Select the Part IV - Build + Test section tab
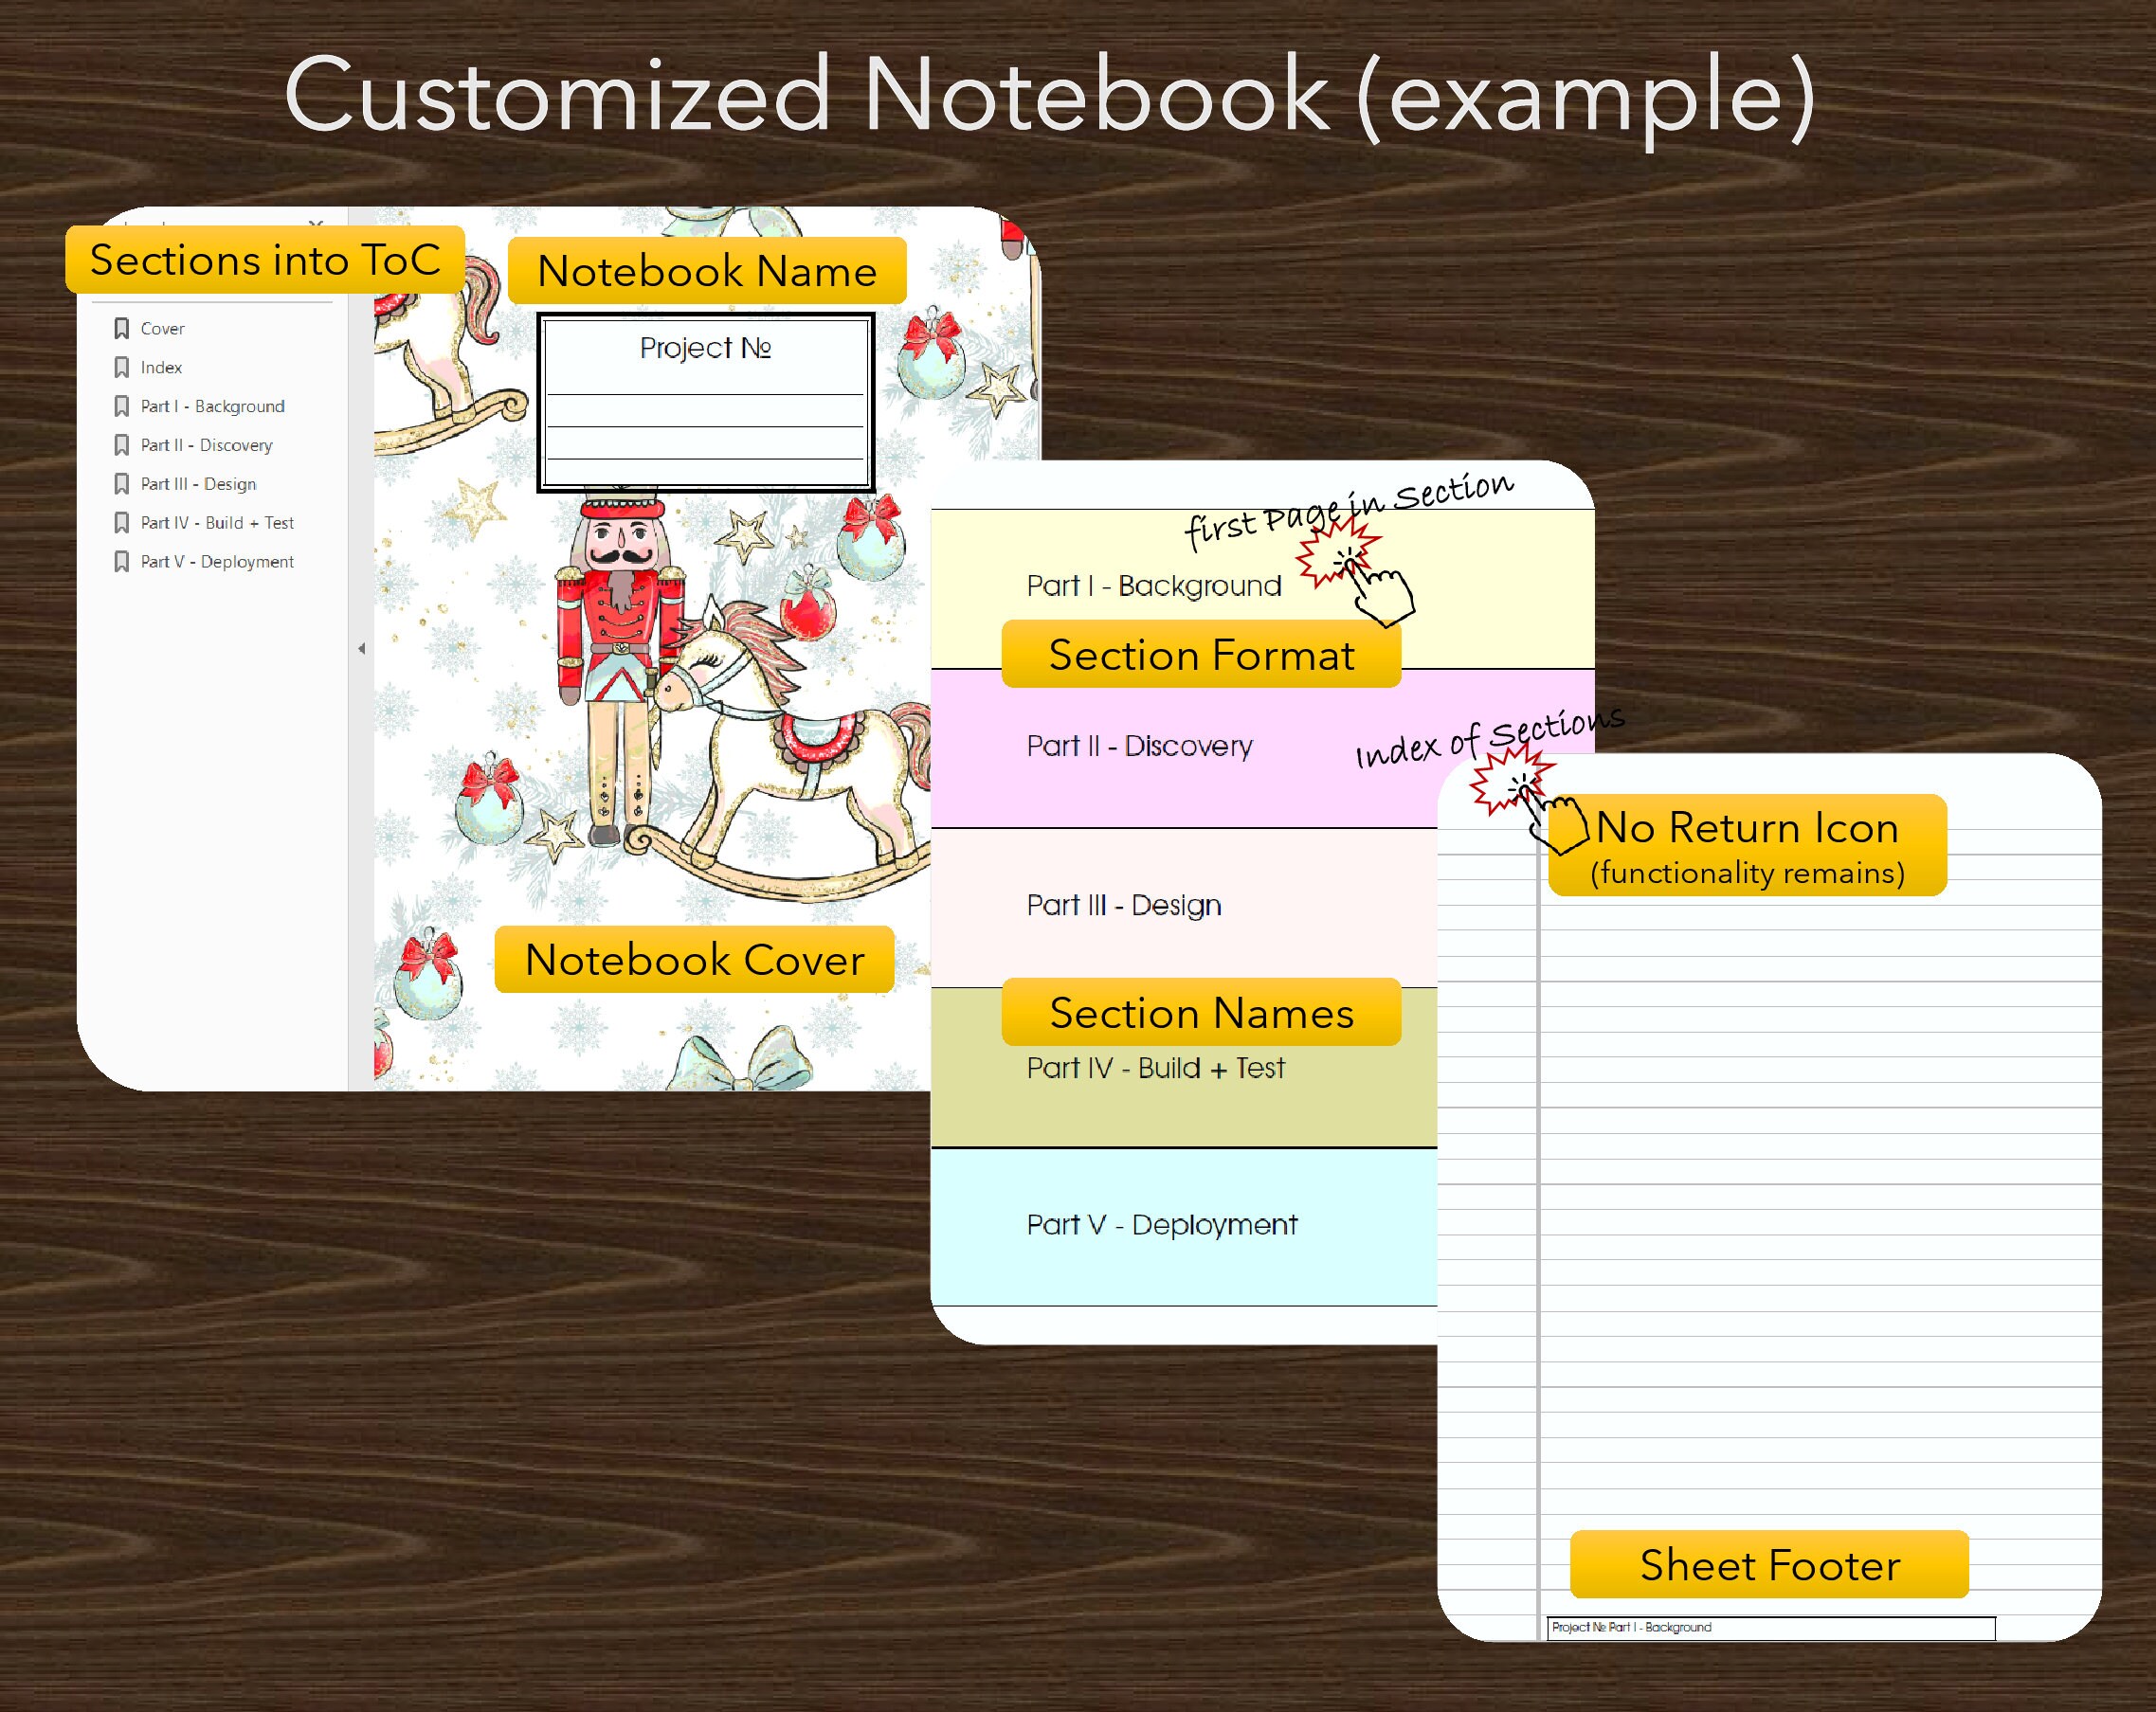This screenshot has width=2156, height=1712. pos(1156,1068)
